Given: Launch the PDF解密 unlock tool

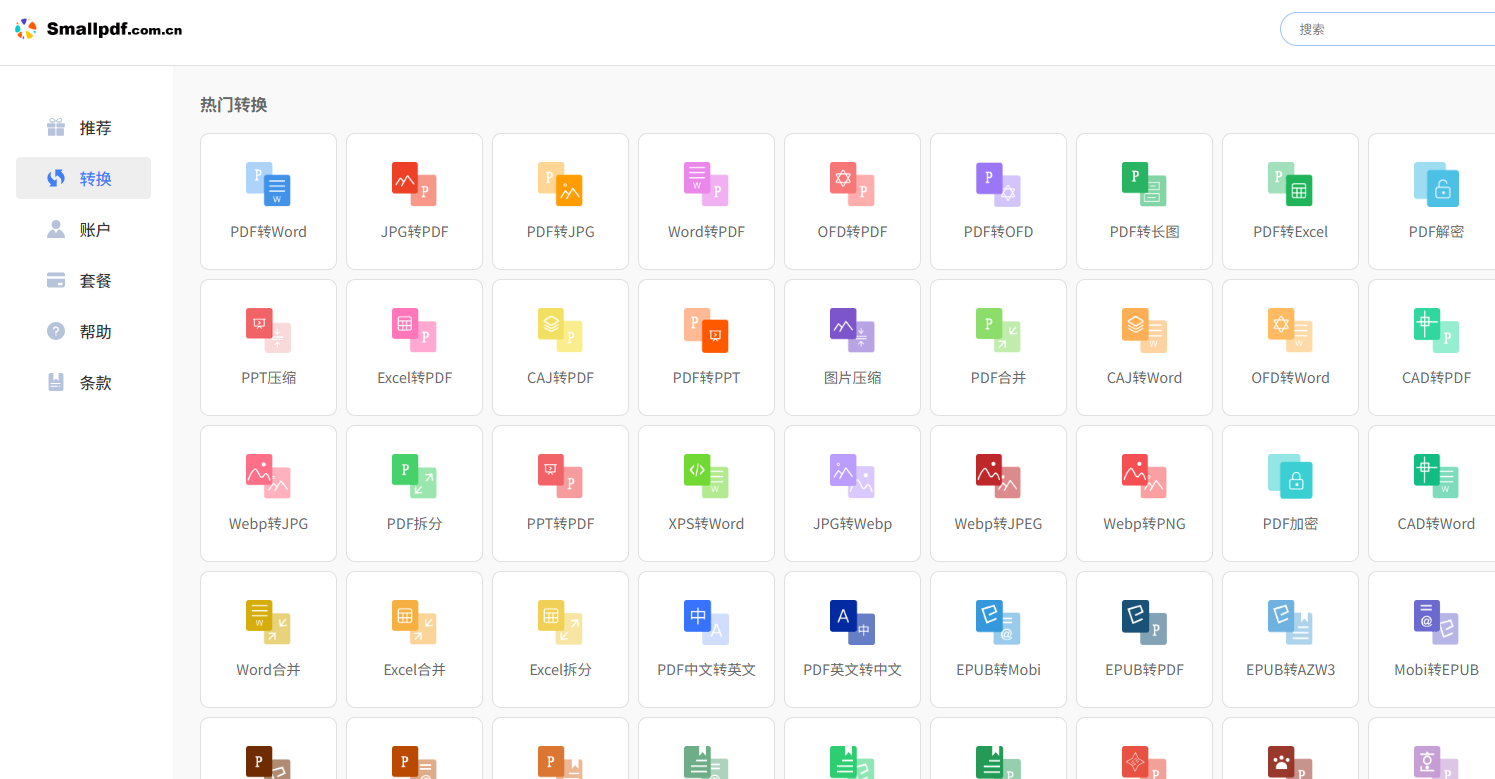Looking at the screenshot, I should (1436, 201).
